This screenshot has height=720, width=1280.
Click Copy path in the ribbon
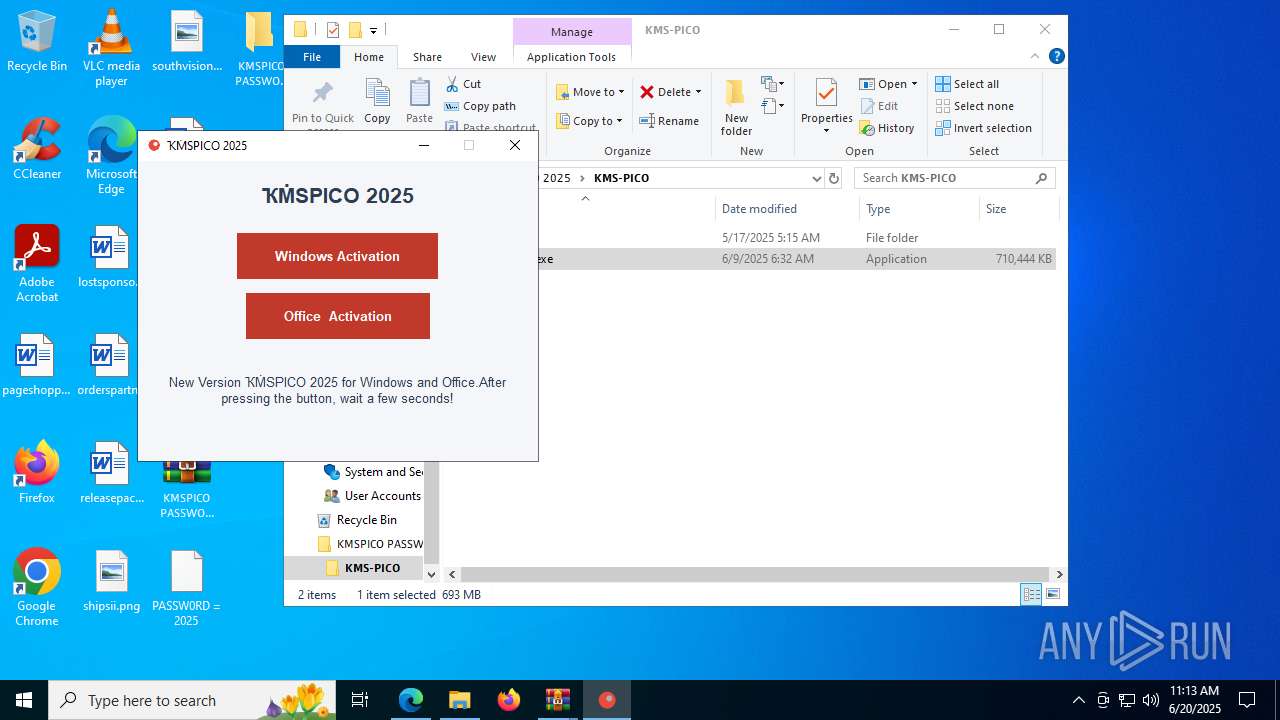tap(480, 106)
